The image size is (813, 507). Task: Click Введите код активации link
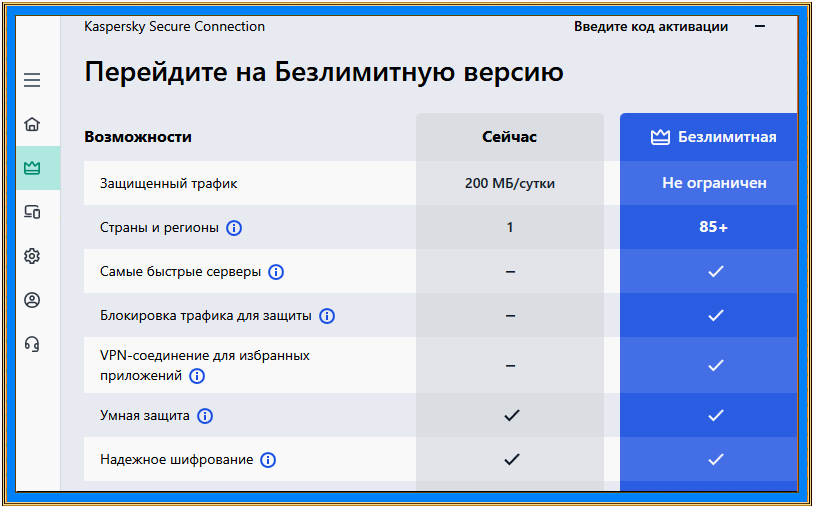coord(651,26)
